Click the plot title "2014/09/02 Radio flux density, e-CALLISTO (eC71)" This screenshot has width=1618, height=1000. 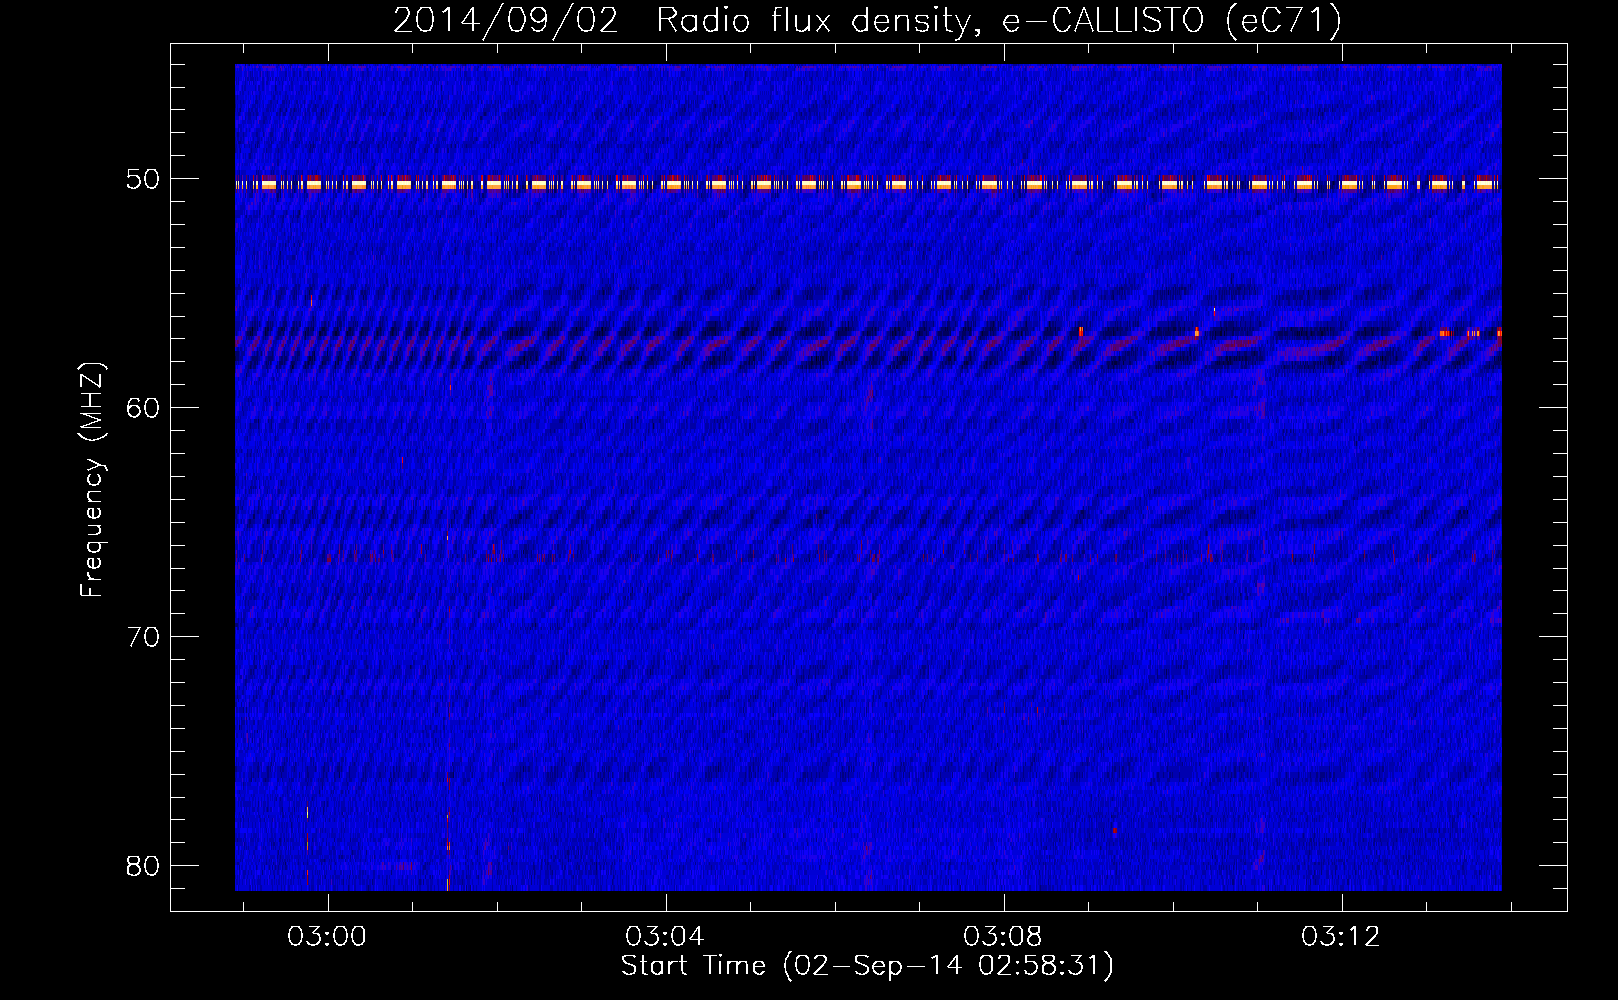(867, 21)
